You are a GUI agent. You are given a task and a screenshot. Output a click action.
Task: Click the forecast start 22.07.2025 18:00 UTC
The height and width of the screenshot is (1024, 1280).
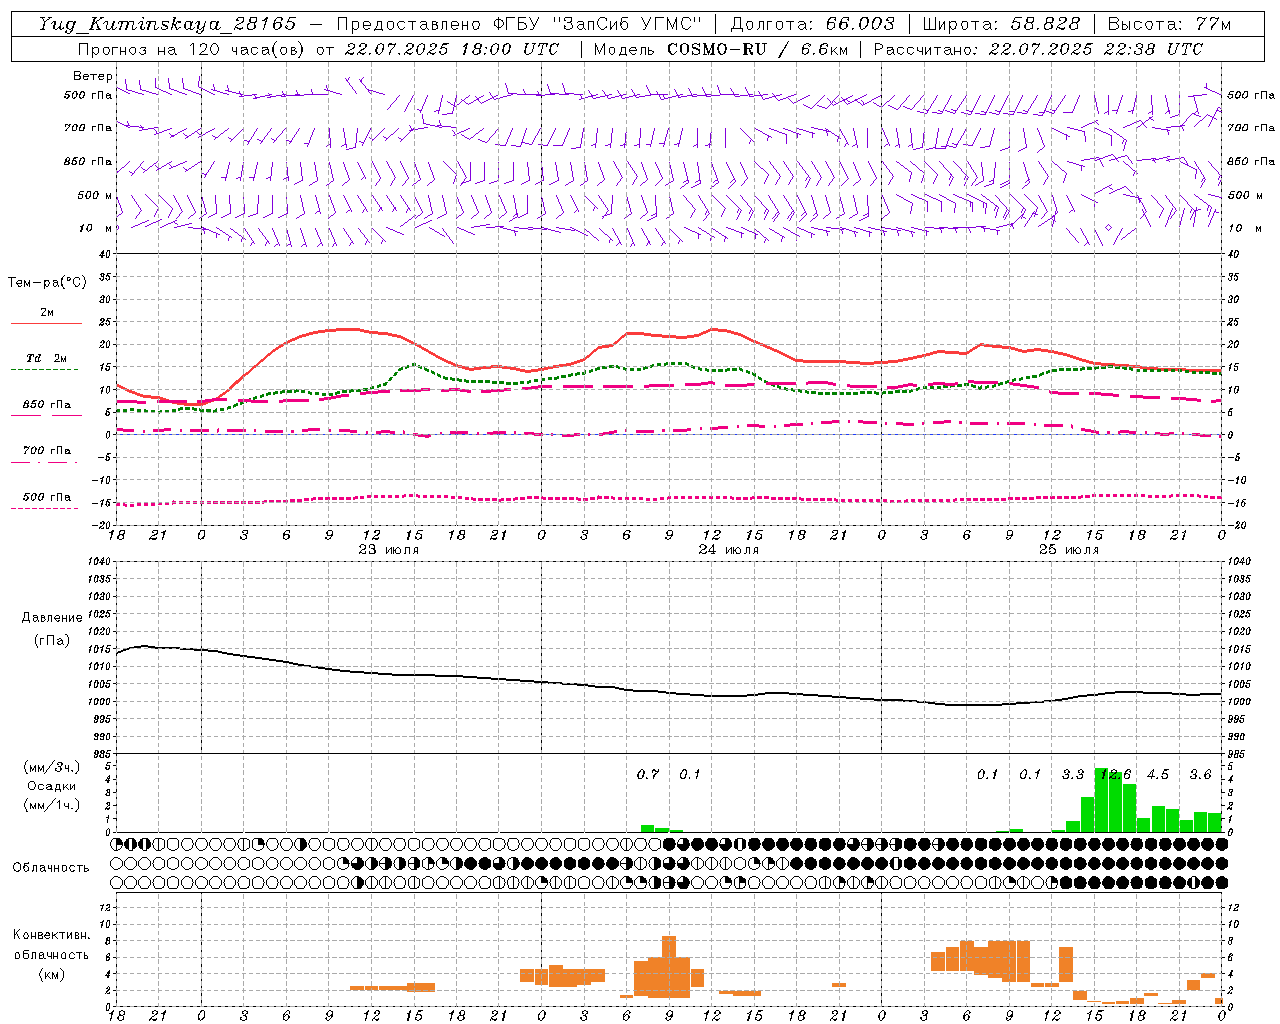pyautogui.click(x=451, y=49)
